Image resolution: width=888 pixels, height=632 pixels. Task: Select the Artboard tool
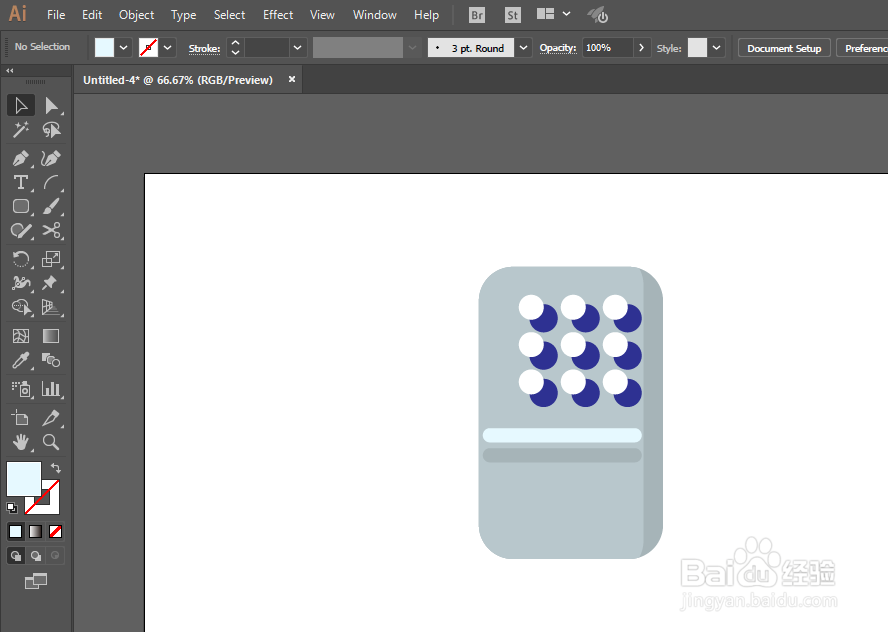pos(21,418)
